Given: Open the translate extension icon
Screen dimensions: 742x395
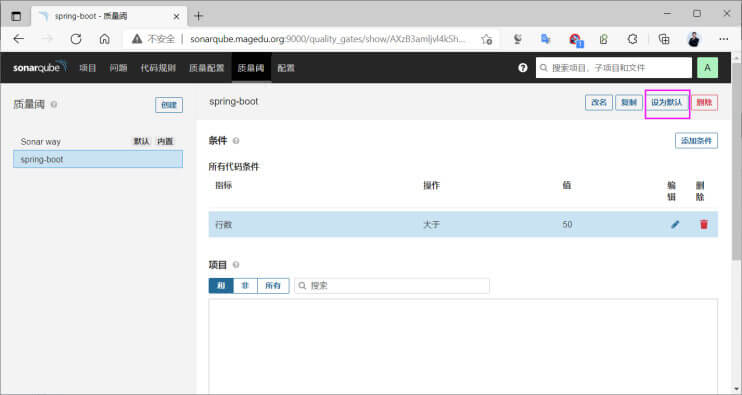Looking at the screenshot, I should point(546,39).
